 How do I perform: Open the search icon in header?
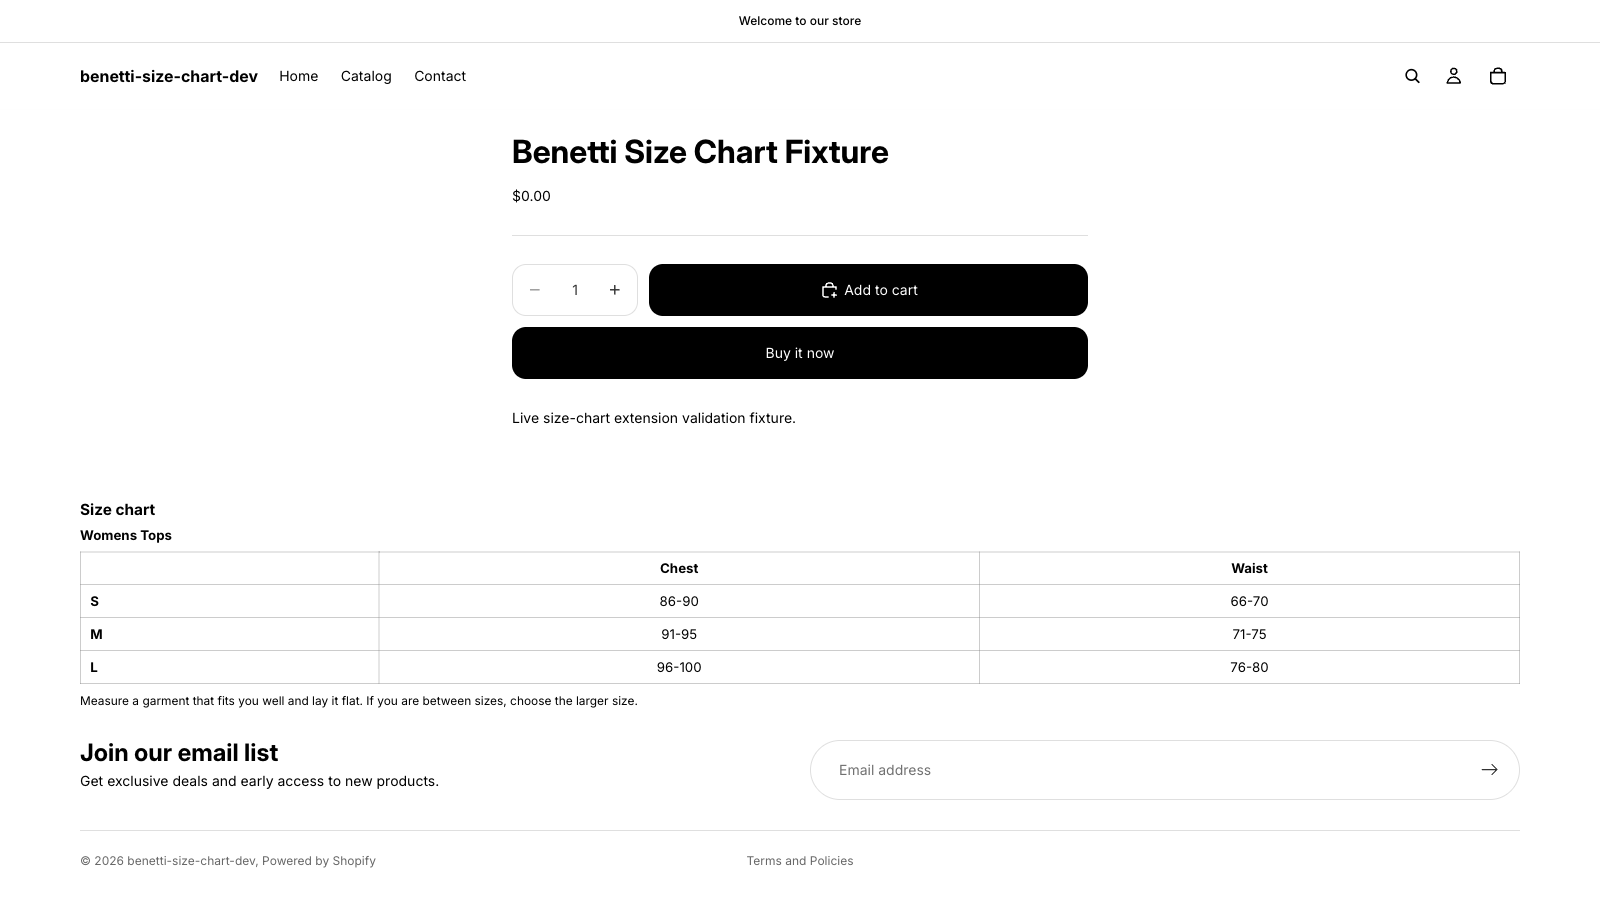pos(1412,76)
